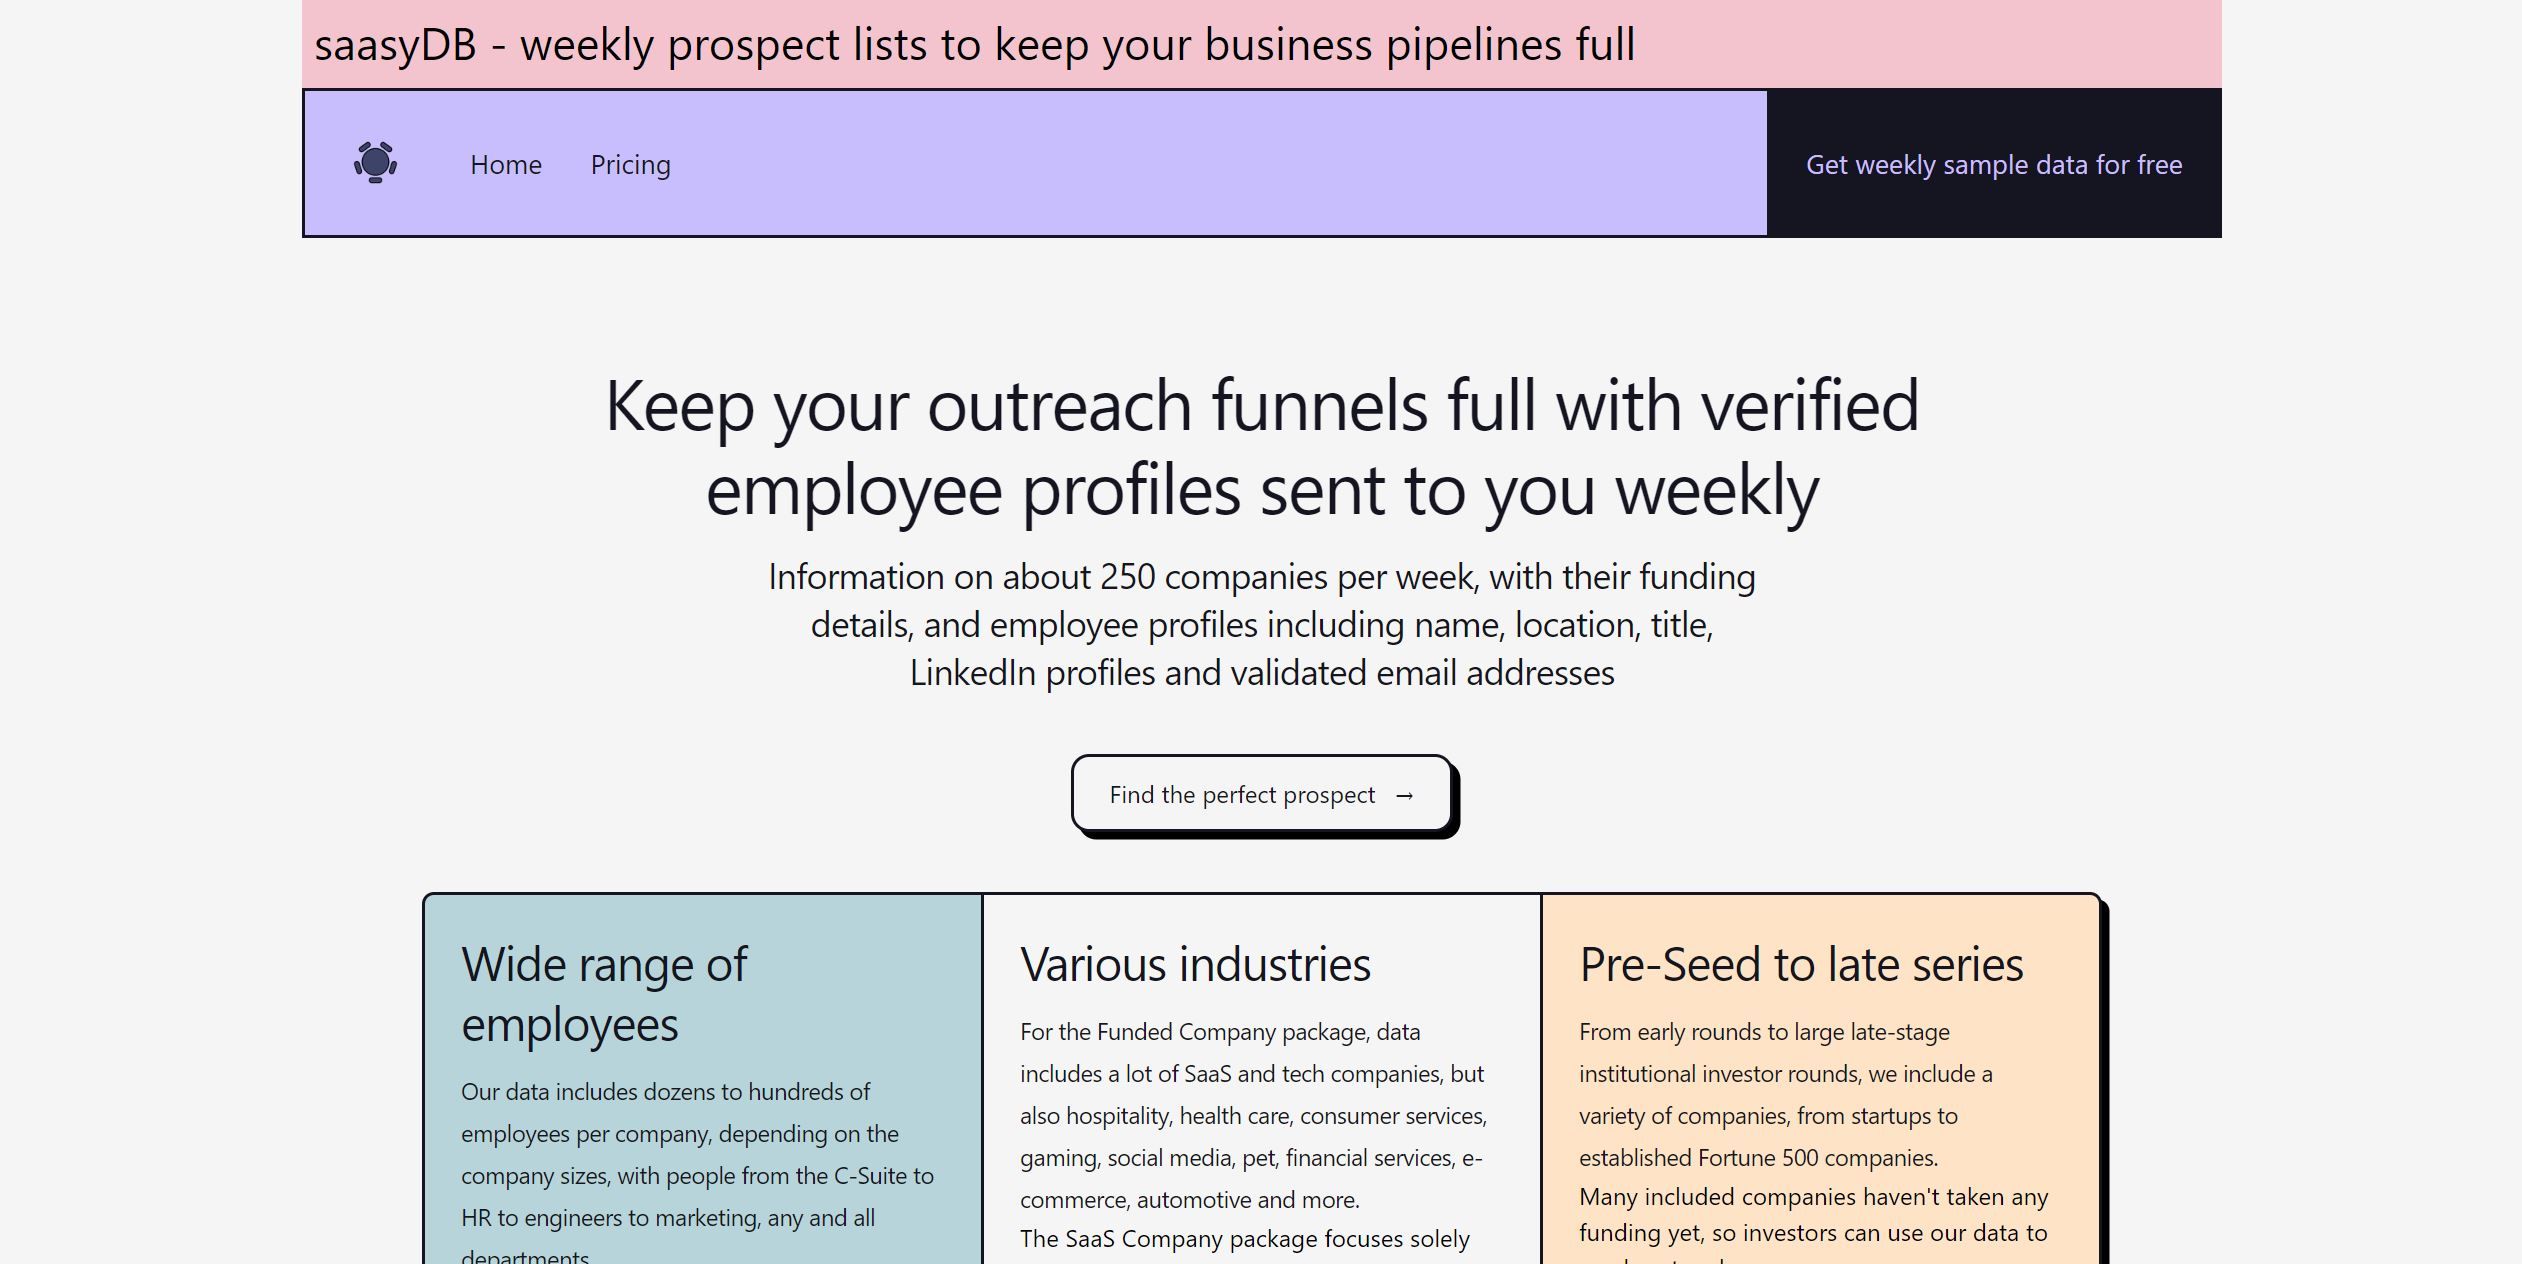Click the empty purple navigation bar area
The image size is (2522, 1264).
[1200, 165]
